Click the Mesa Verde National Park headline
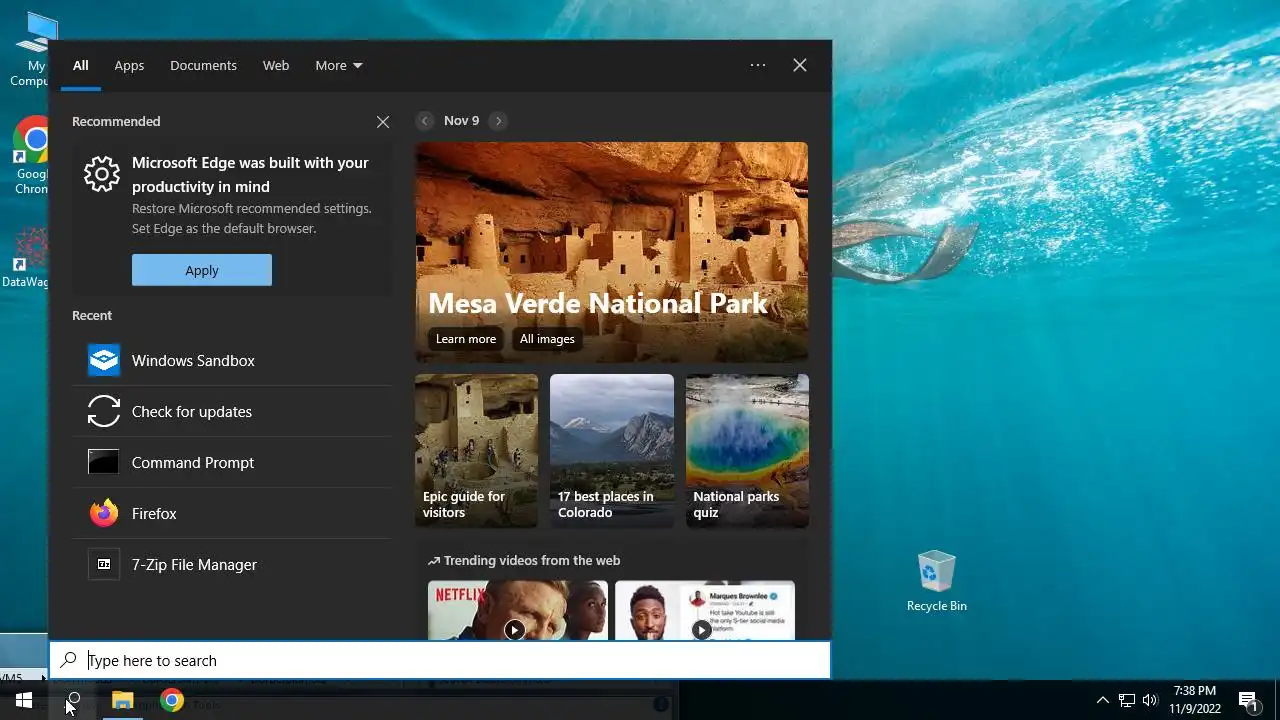This screenshot has height=720, width=1280. pos(598,303)
